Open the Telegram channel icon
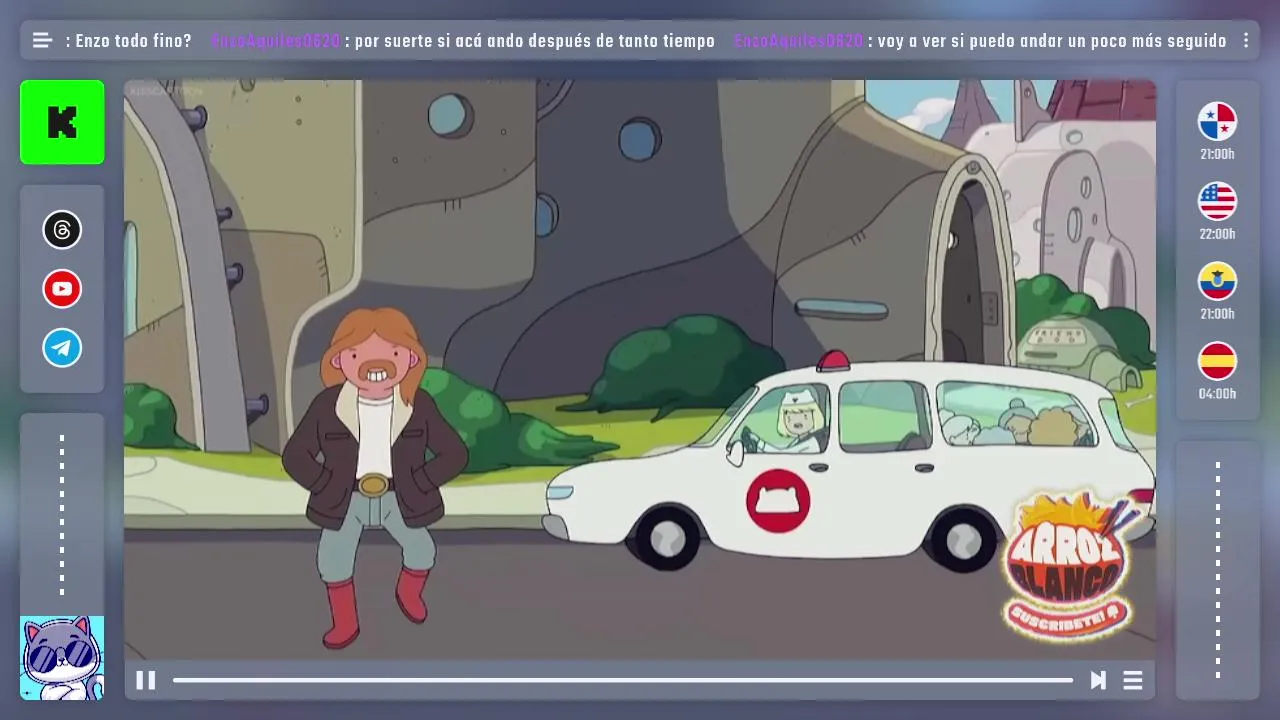 coord(62,348)
